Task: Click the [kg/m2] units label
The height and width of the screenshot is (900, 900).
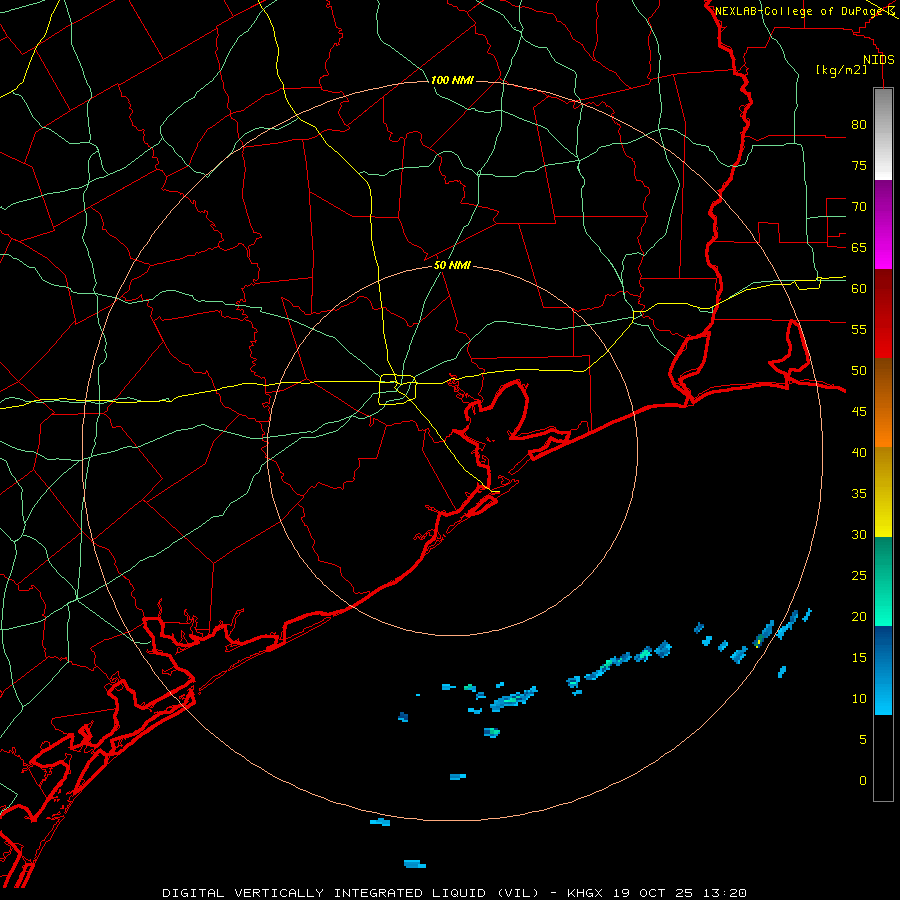Action: [841, 70]
